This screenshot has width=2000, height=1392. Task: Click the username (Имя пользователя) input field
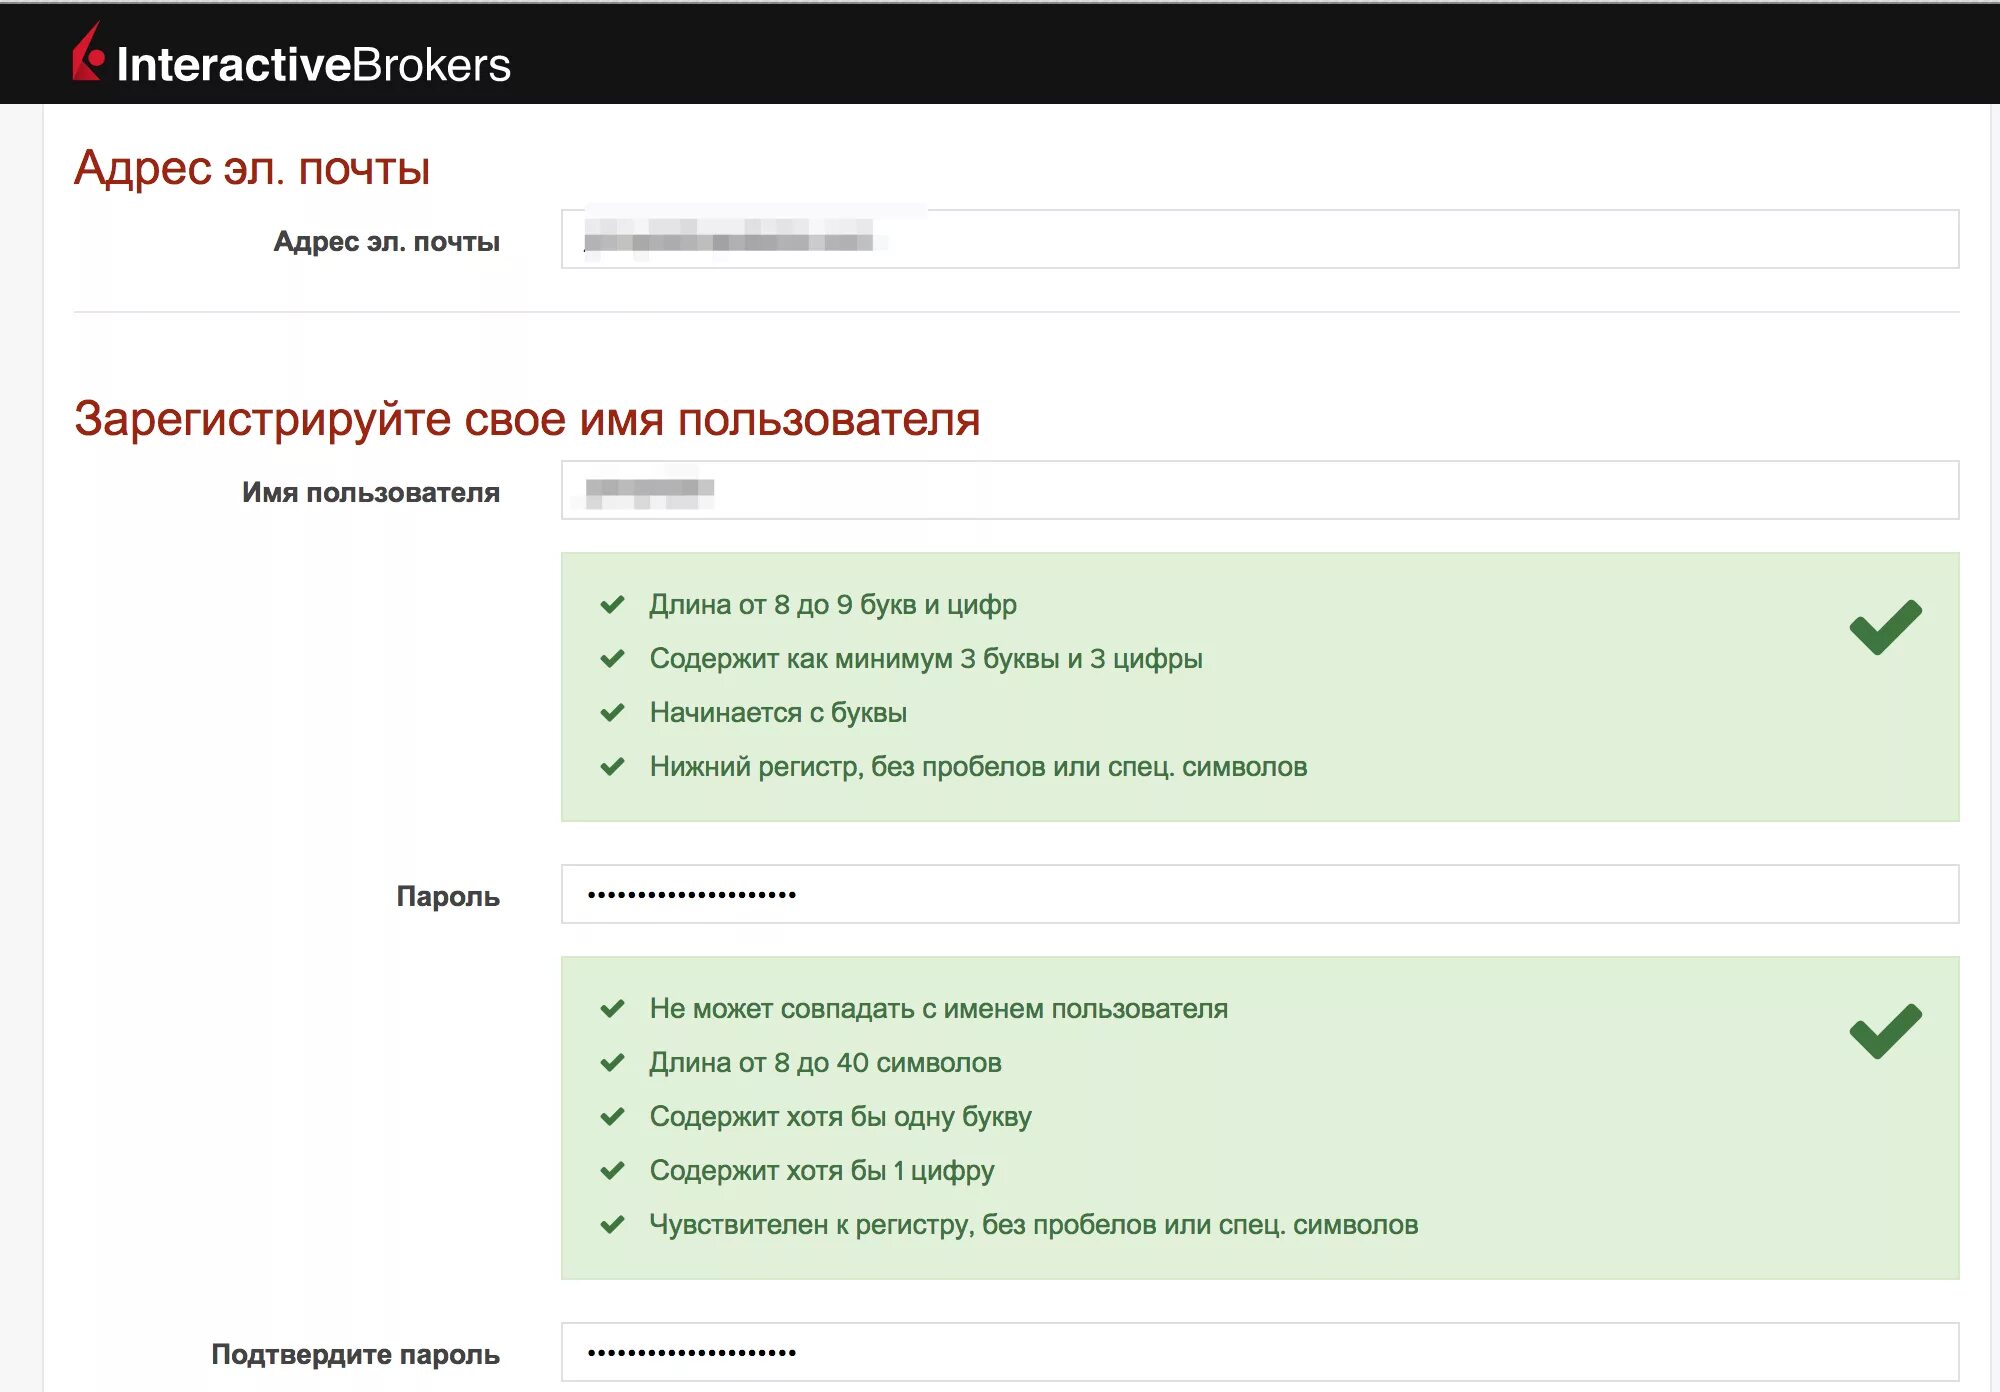pos(1258,491)
